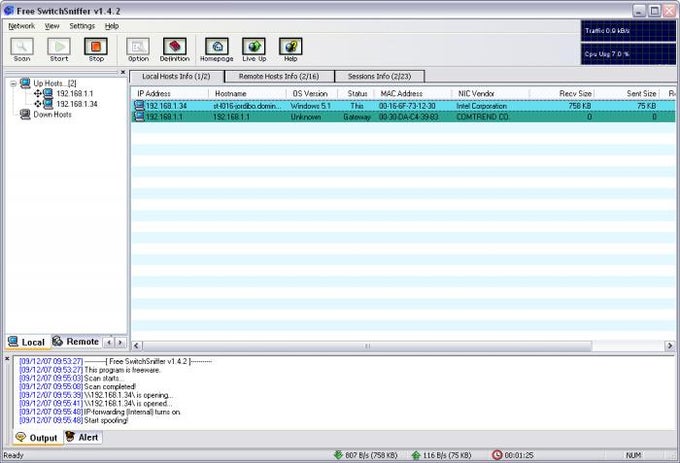Click the upload rate status bar icon
This screenshot has height=463, width=680.
pyautogui.click(x=416, y=455)
